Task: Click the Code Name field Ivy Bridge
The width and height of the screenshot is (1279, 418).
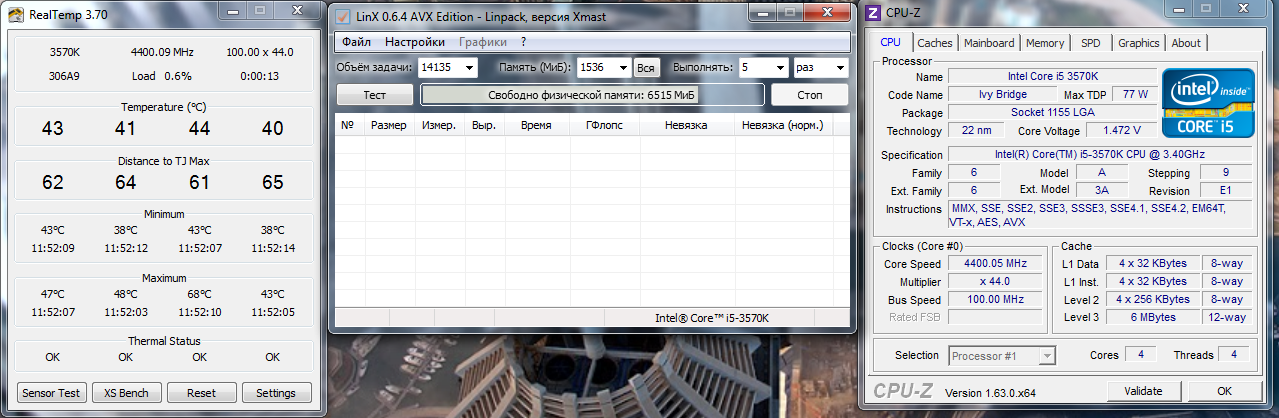Action: coord(1001,95)
